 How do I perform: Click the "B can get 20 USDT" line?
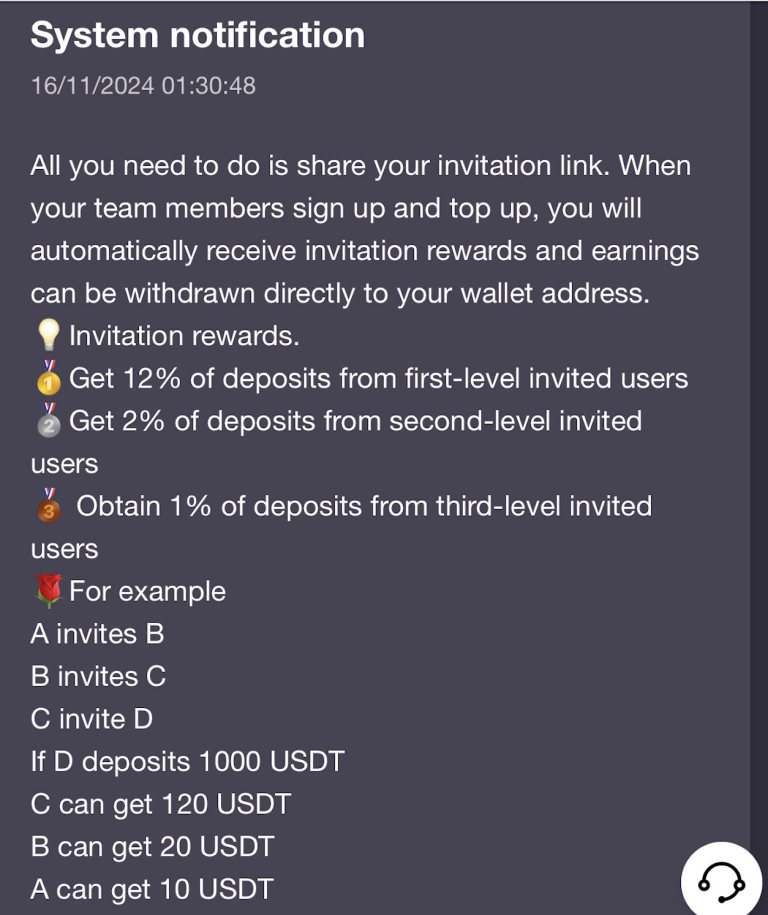tap(152, 847)
